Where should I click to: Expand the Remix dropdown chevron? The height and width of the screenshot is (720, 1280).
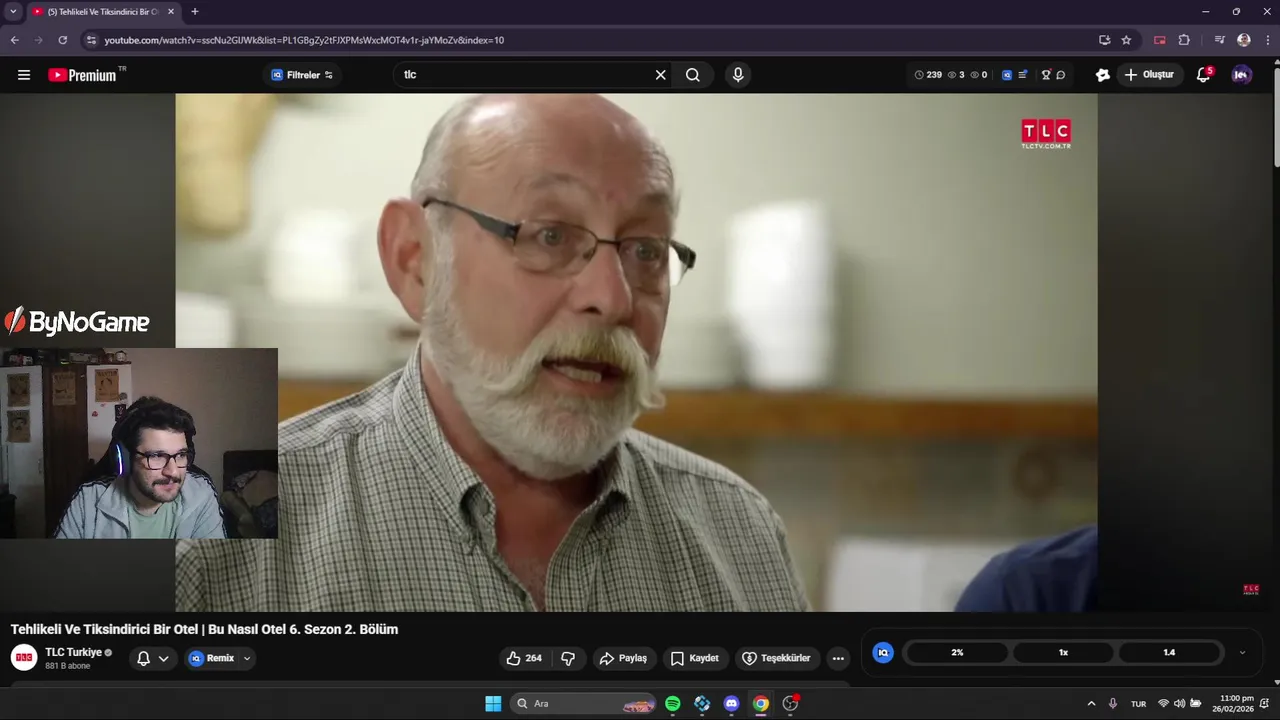click(x=247, y=658)
